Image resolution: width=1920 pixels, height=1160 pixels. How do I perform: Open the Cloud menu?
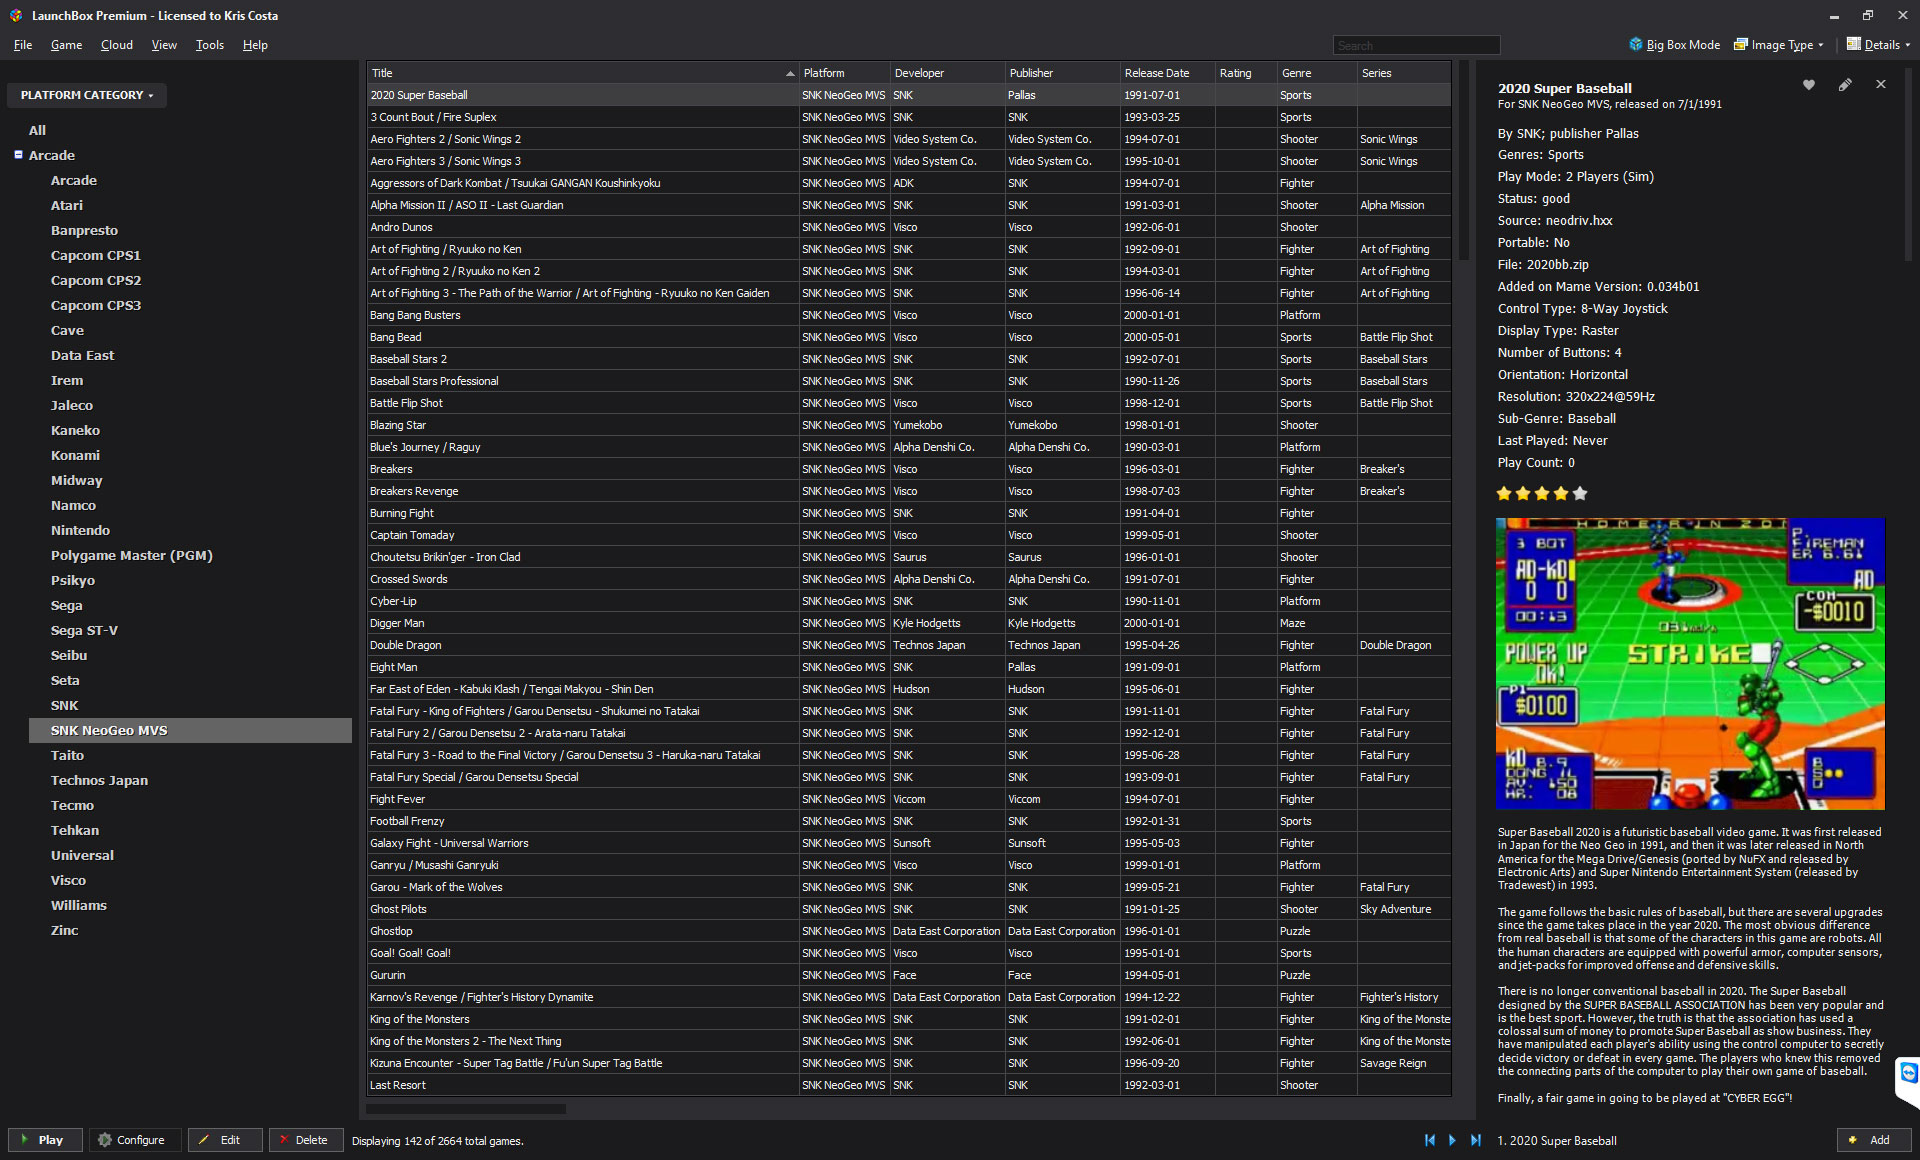pyautogui.click(x=117, y=45)
